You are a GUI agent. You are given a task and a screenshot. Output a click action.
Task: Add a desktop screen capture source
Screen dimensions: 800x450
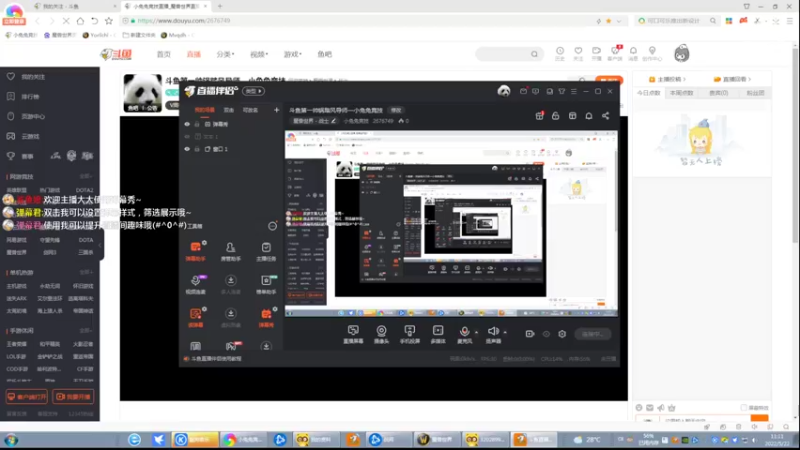(x=353, y=334)
